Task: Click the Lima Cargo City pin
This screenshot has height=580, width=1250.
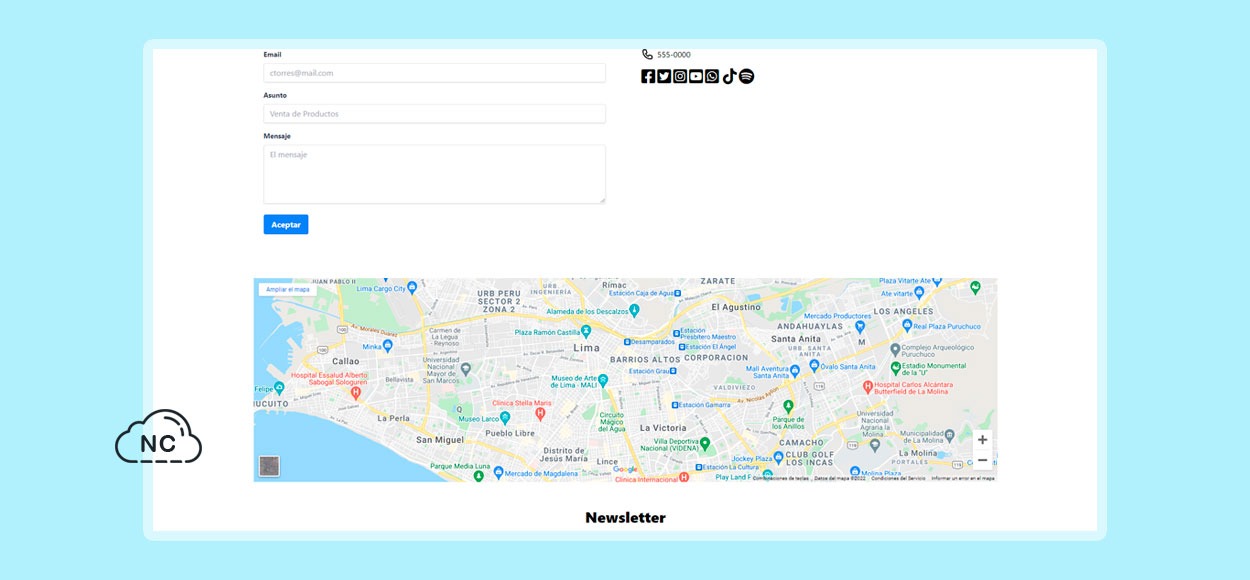Action: pos(412,288)
